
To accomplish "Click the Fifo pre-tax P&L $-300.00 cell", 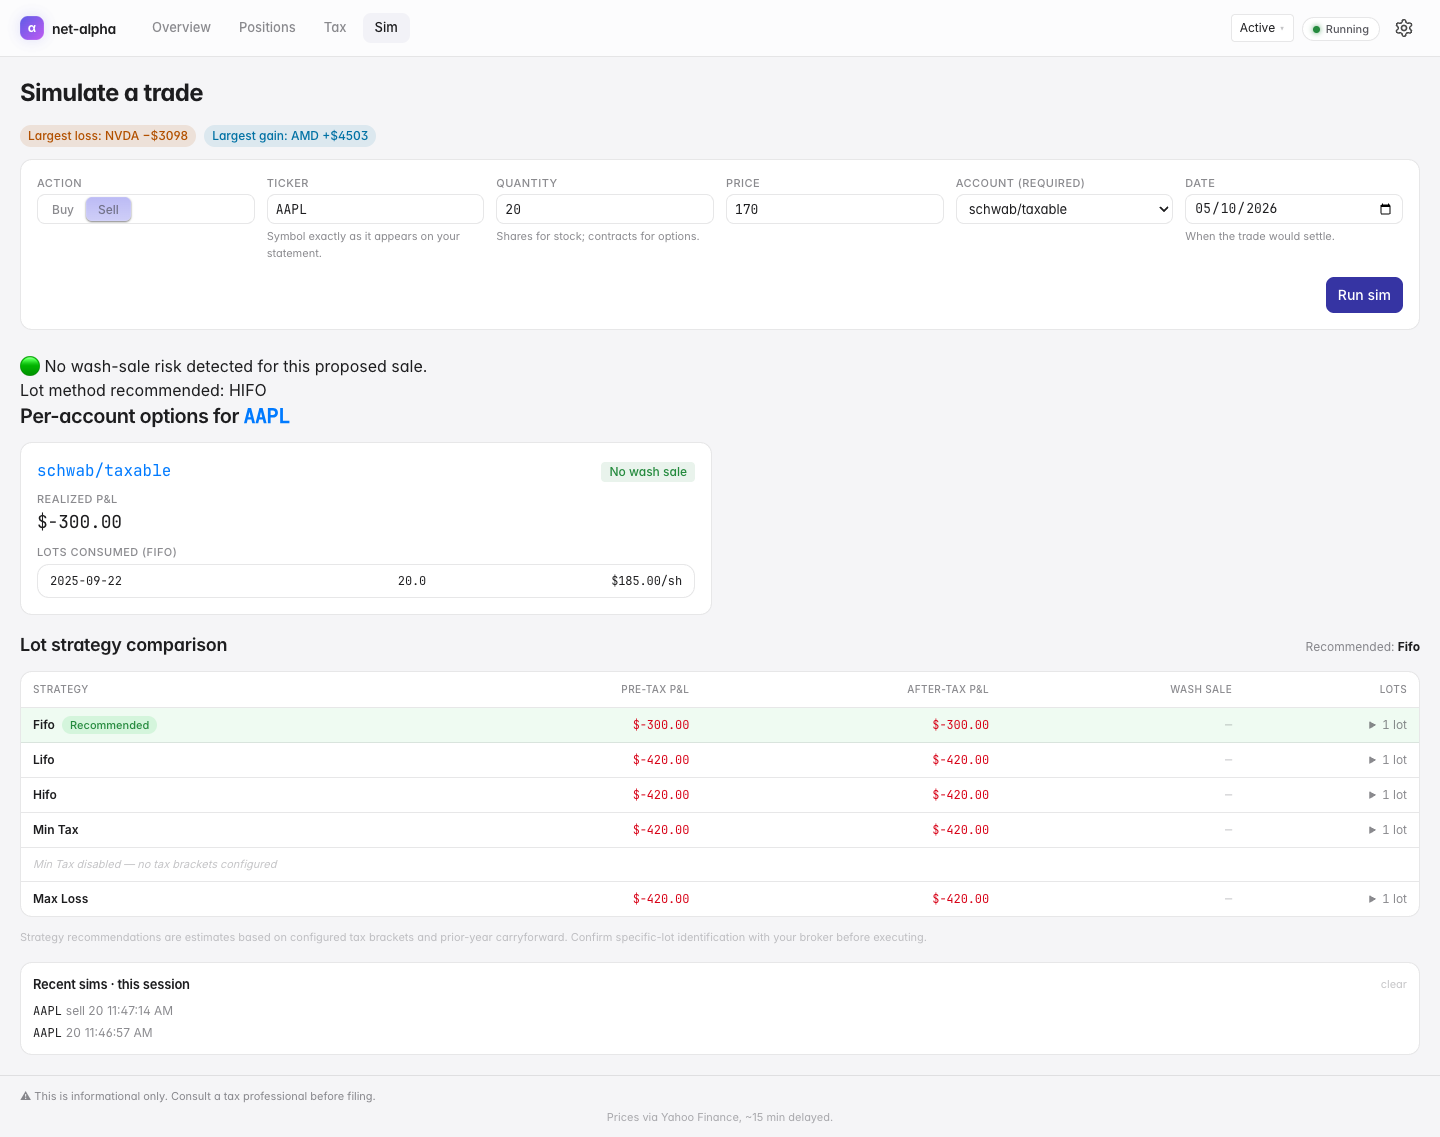I will click(x=661, y=725).
